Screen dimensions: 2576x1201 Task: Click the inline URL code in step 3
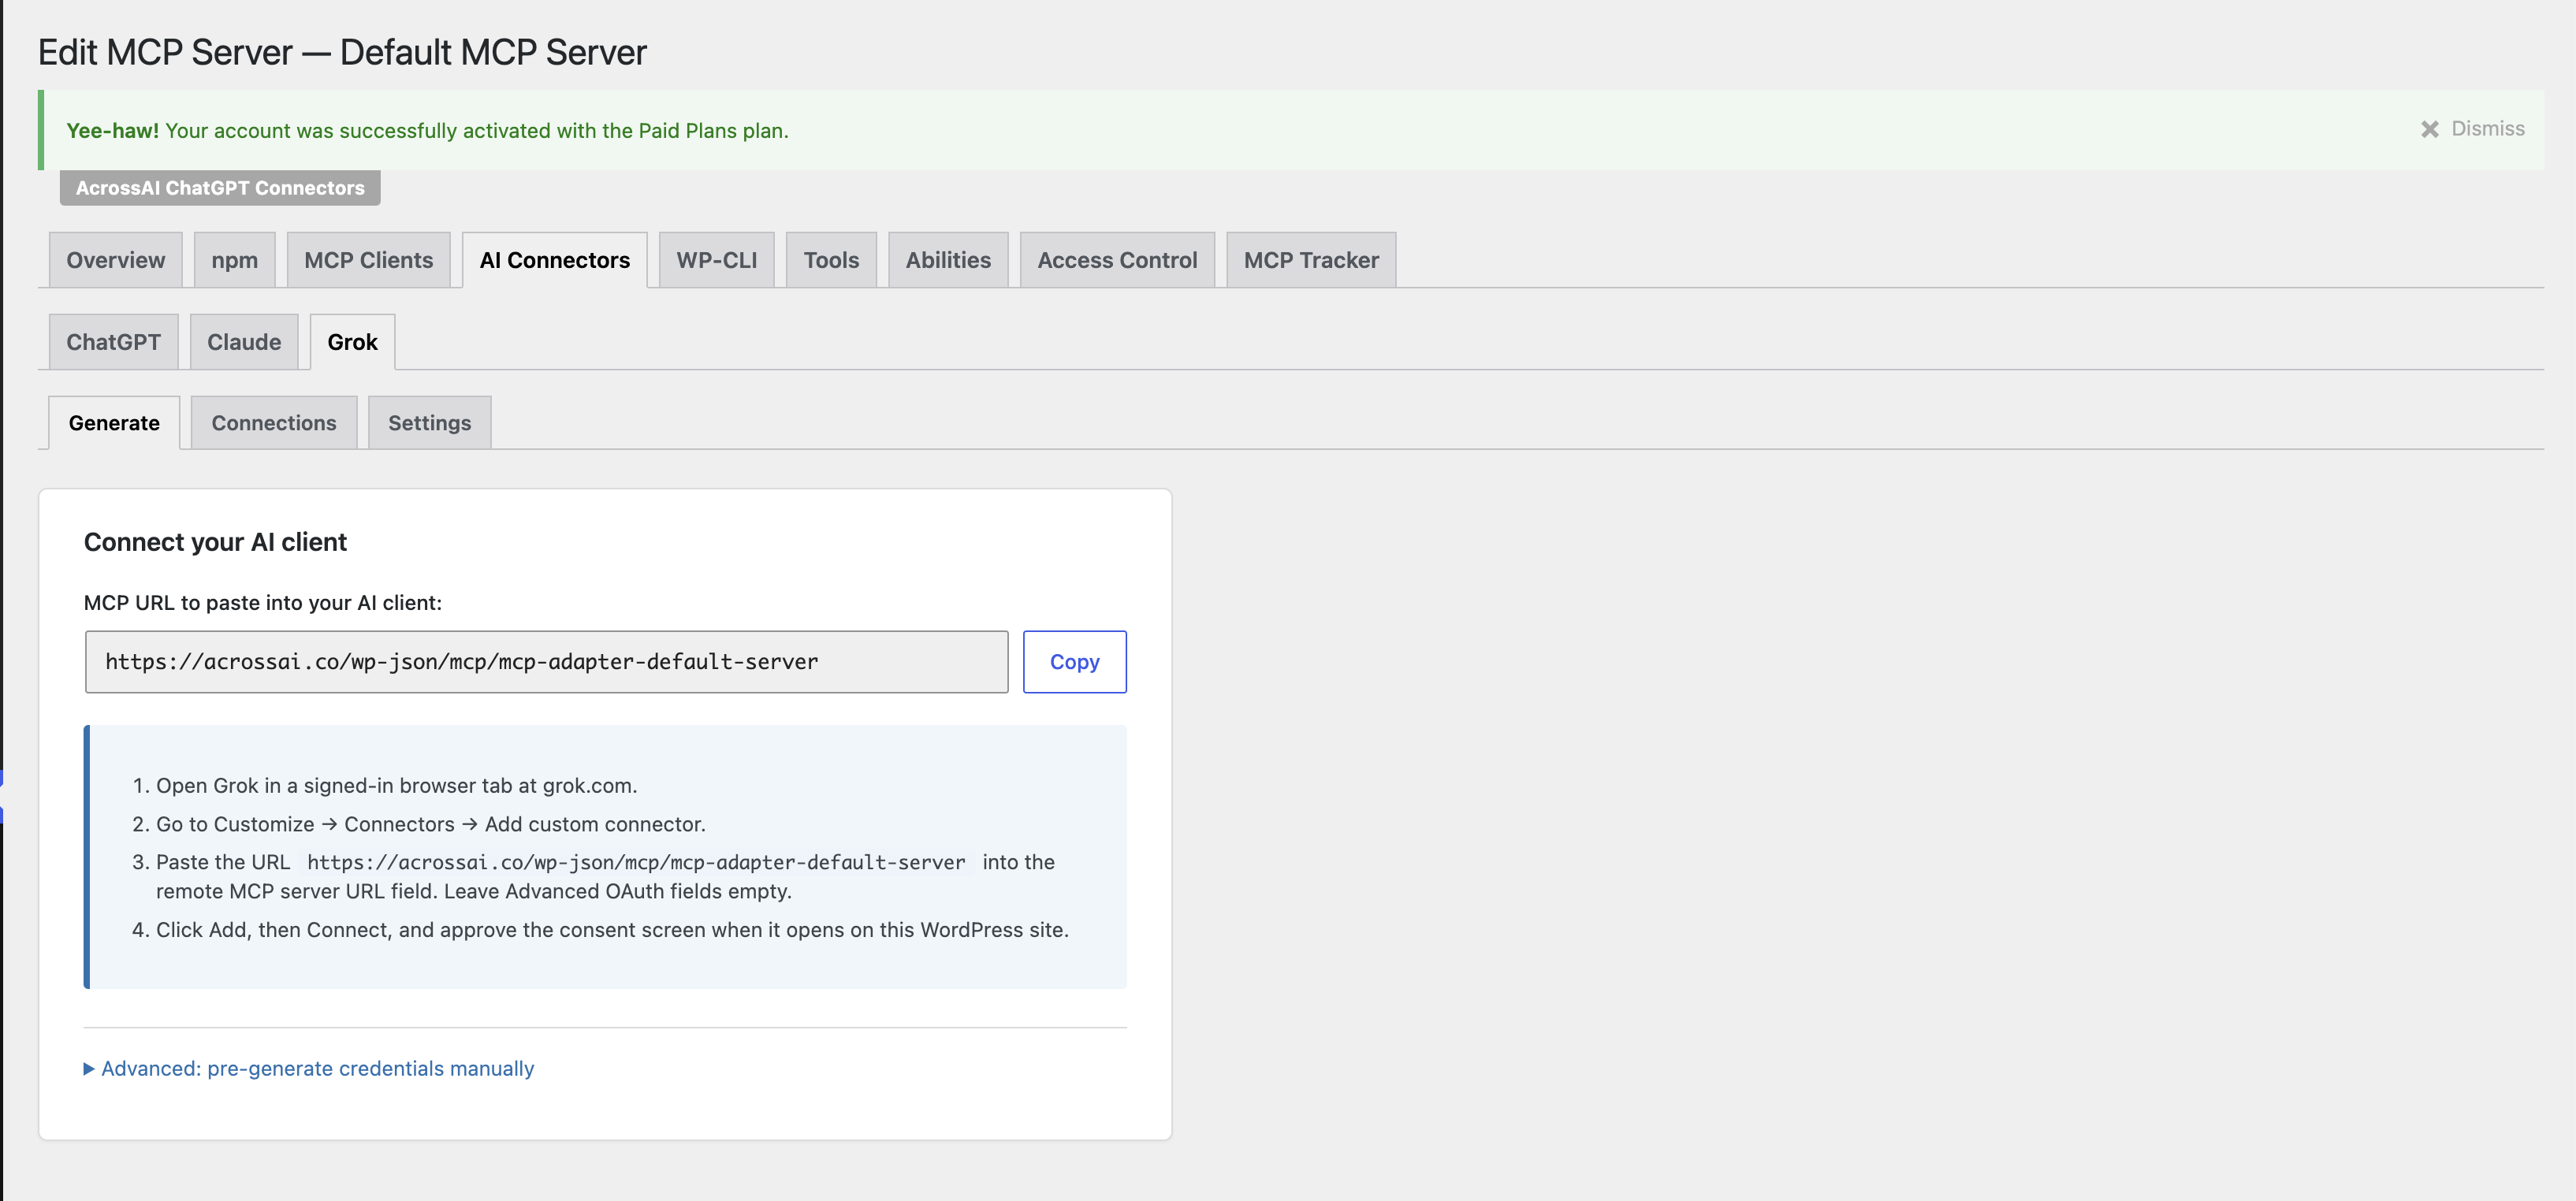(636, 862)
